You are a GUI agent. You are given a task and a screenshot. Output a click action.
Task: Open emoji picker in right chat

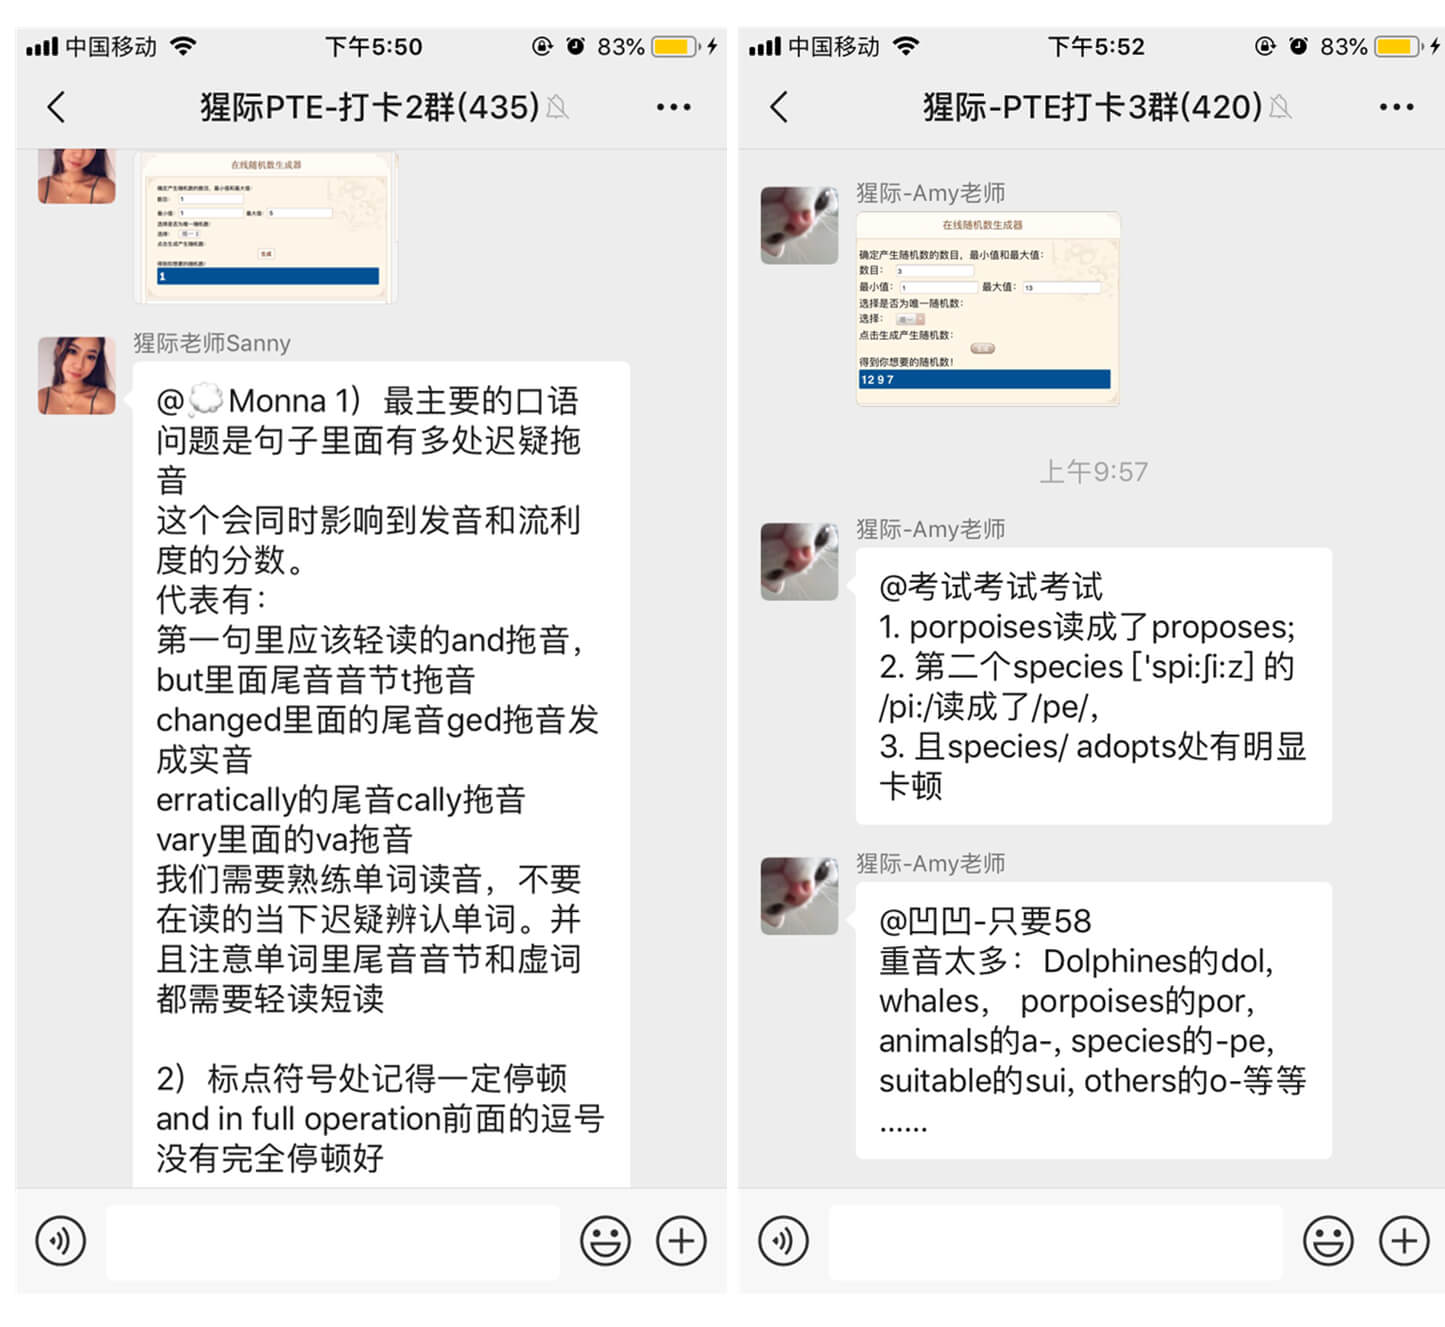(x=1328, y=1241)
